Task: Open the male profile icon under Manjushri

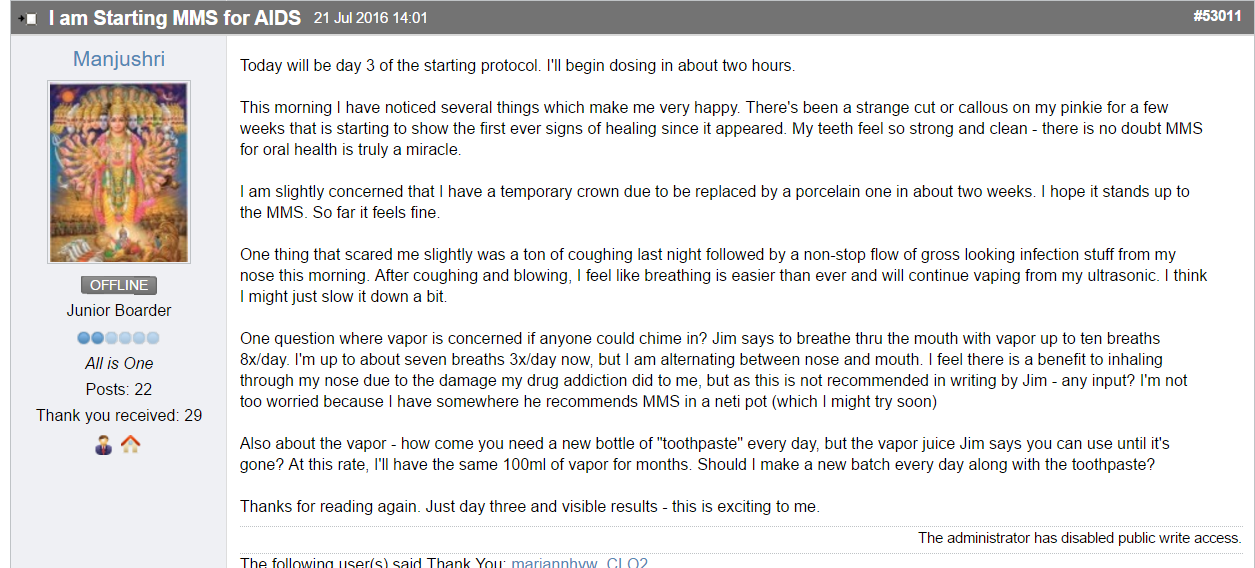Action: (x=104, y=444)
